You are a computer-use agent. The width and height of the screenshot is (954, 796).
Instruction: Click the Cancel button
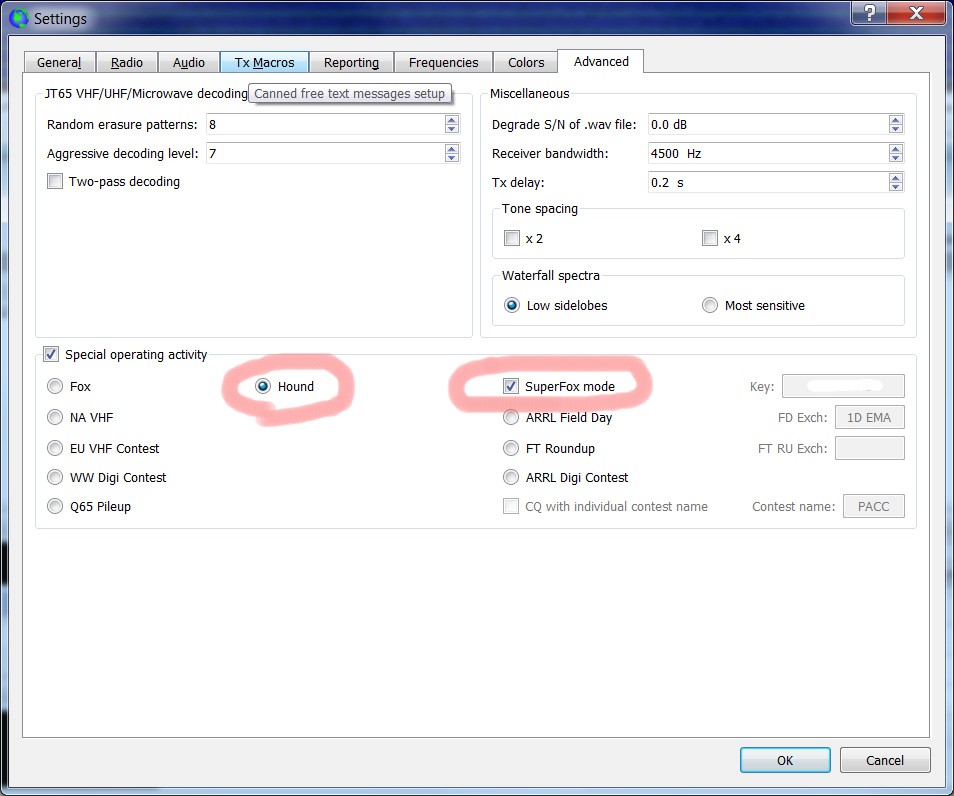click(885, 760)
